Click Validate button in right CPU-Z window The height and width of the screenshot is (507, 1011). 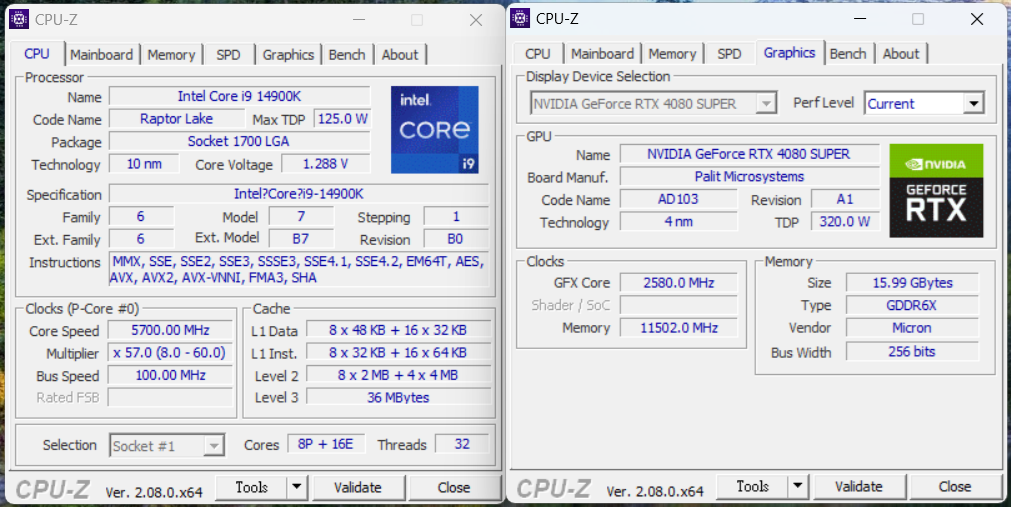(x=858, y=486)
